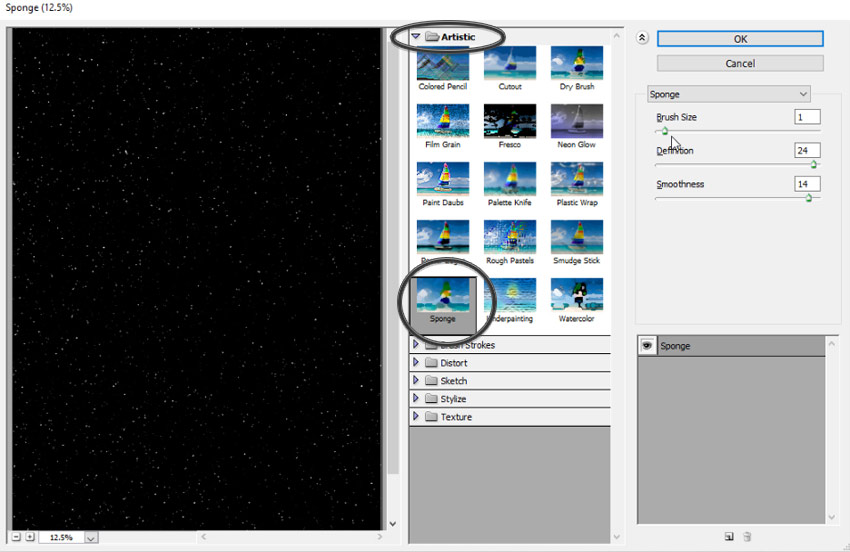Expand the Distort filter folder
This screenshot has height=552, width=850.
[416, 362]
